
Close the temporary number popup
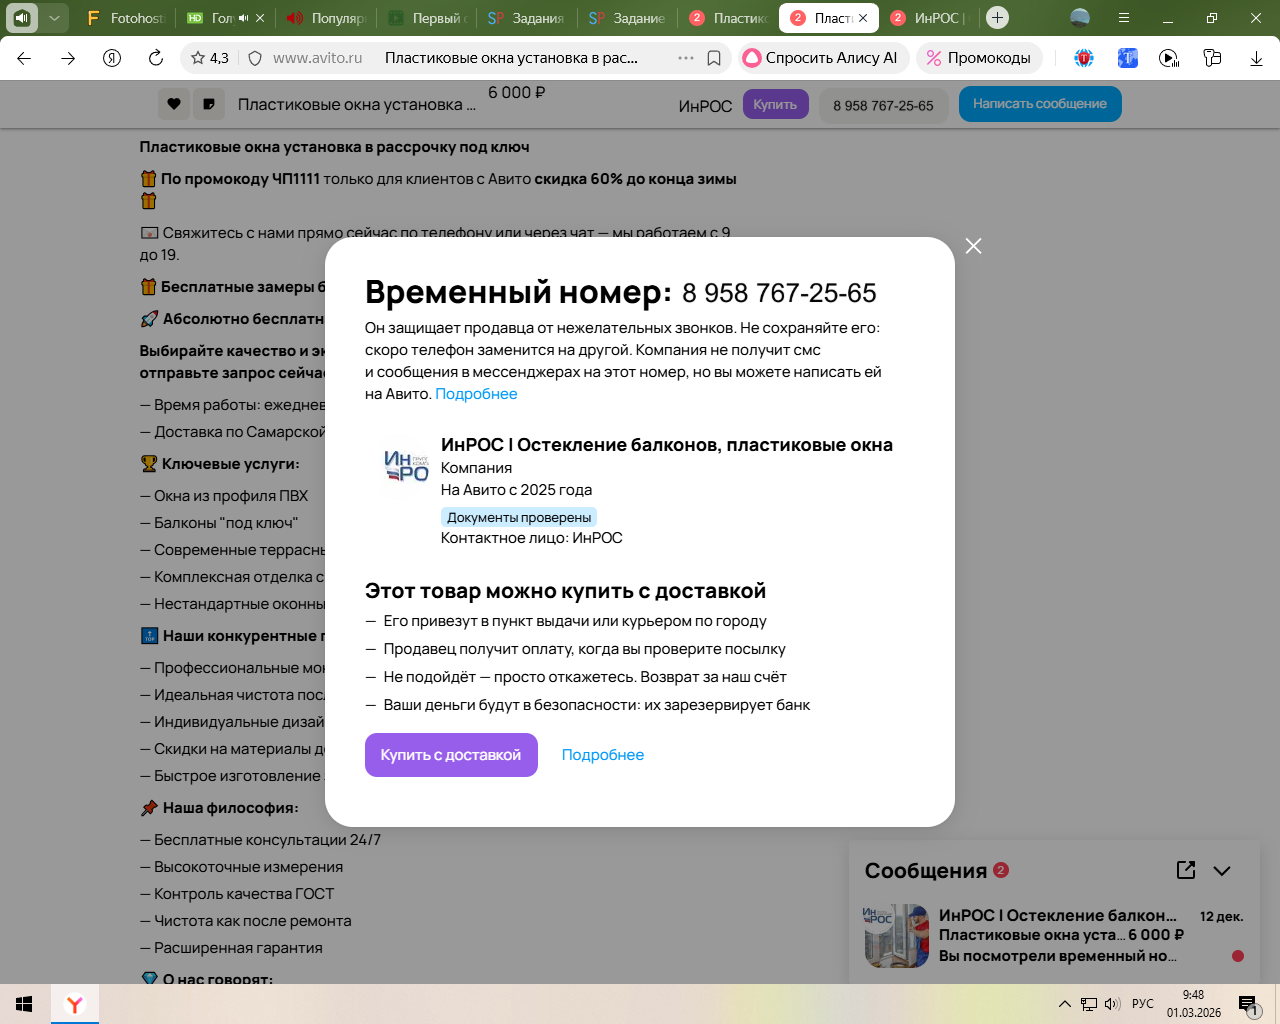coord(973,246)
